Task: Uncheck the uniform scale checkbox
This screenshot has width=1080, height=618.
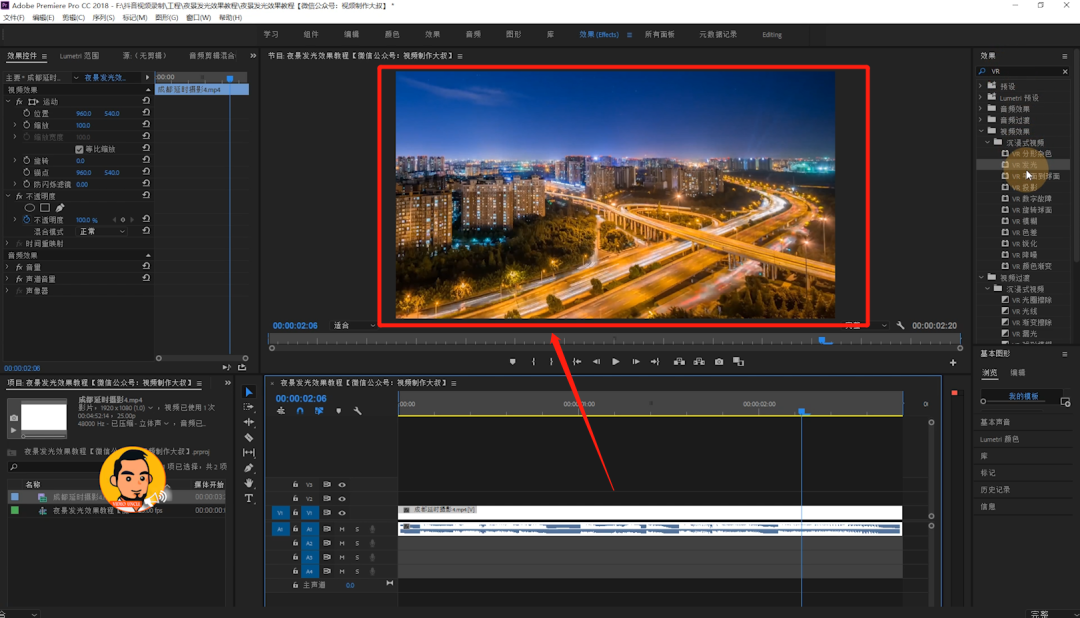Action: (x=80, y=149)
